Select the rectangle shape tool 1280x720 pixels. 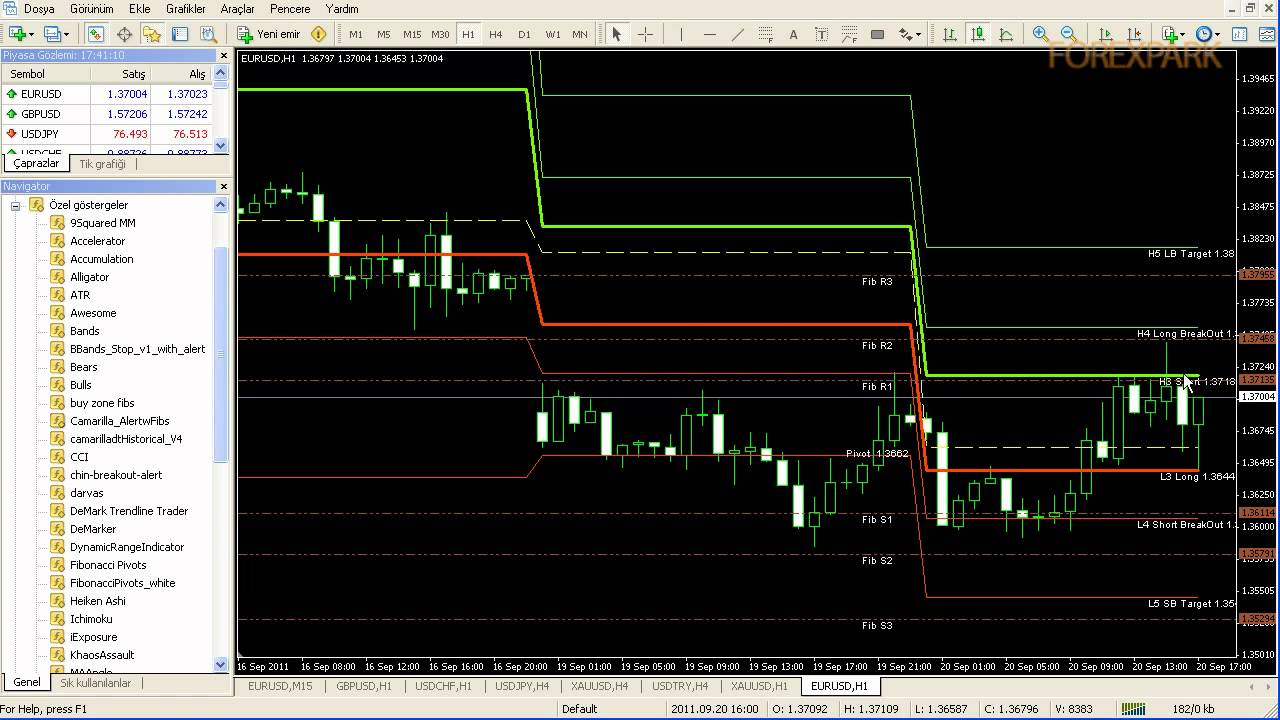877,34
